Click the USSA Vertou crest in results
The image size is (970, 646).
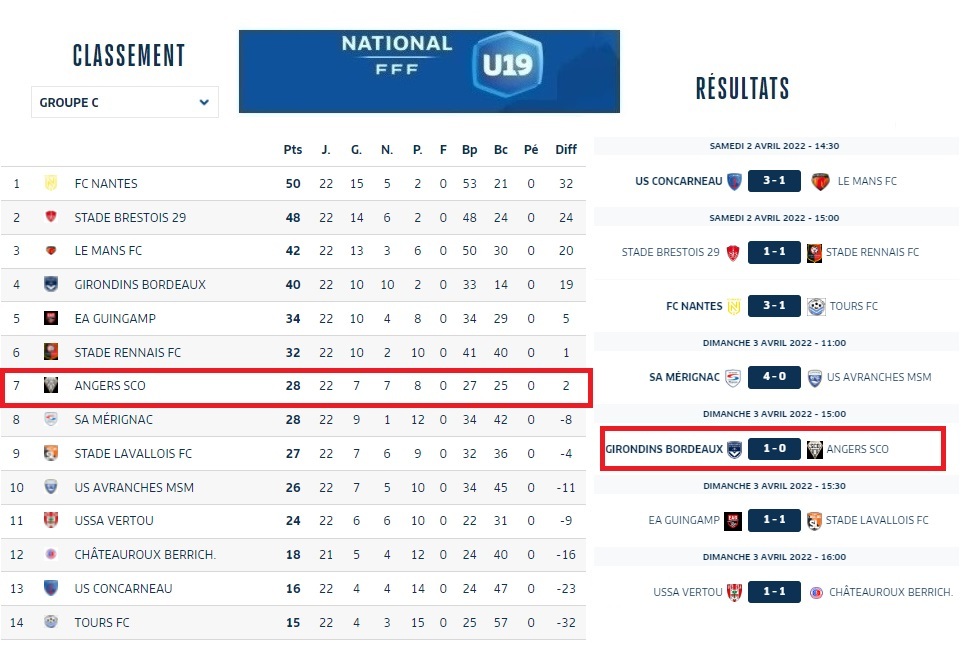(x=734, y=592)
